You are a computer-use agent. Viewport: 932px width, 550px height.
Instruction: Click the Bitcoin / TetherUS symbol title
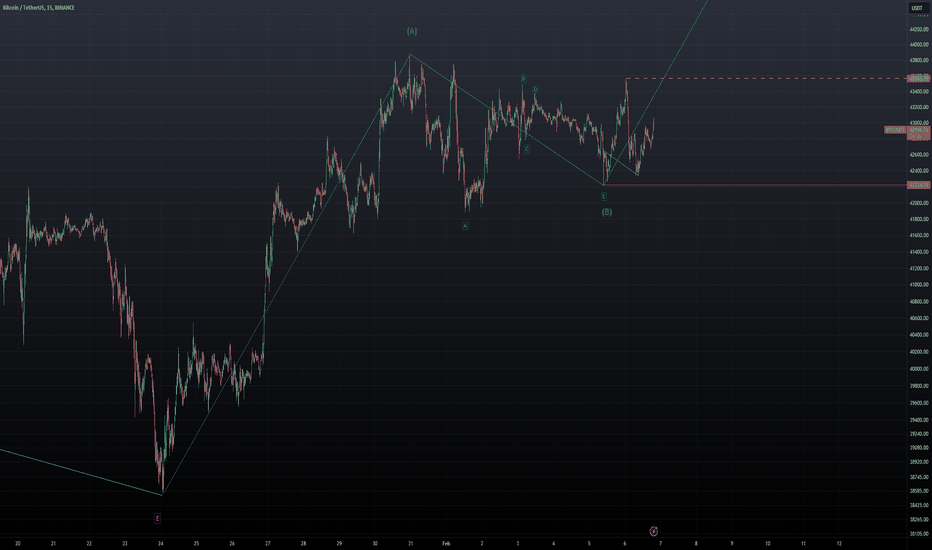coord(38,8)
